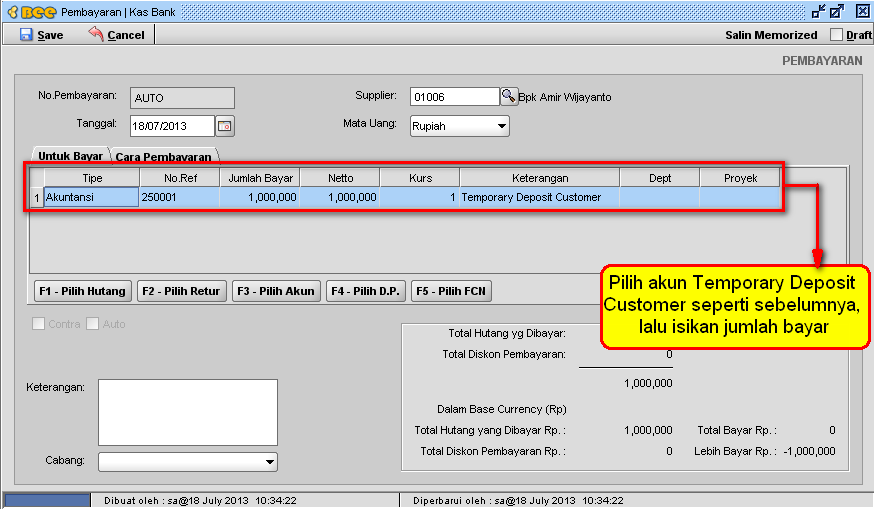Screen dimensions: 874x509
Task: Click the Cancel toolbar button
Action: coord(116,35)
